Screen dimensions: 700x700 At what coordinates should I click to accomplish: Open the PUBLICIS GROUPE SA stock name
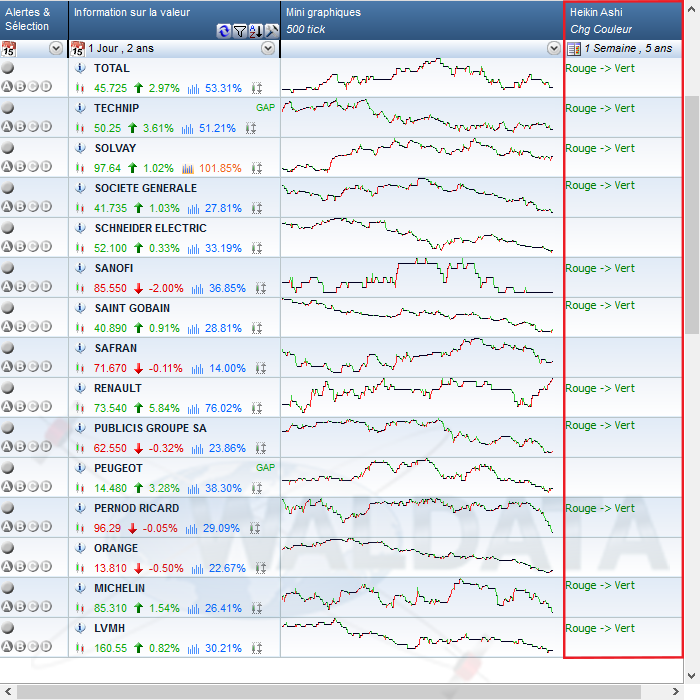pos(150,428)
